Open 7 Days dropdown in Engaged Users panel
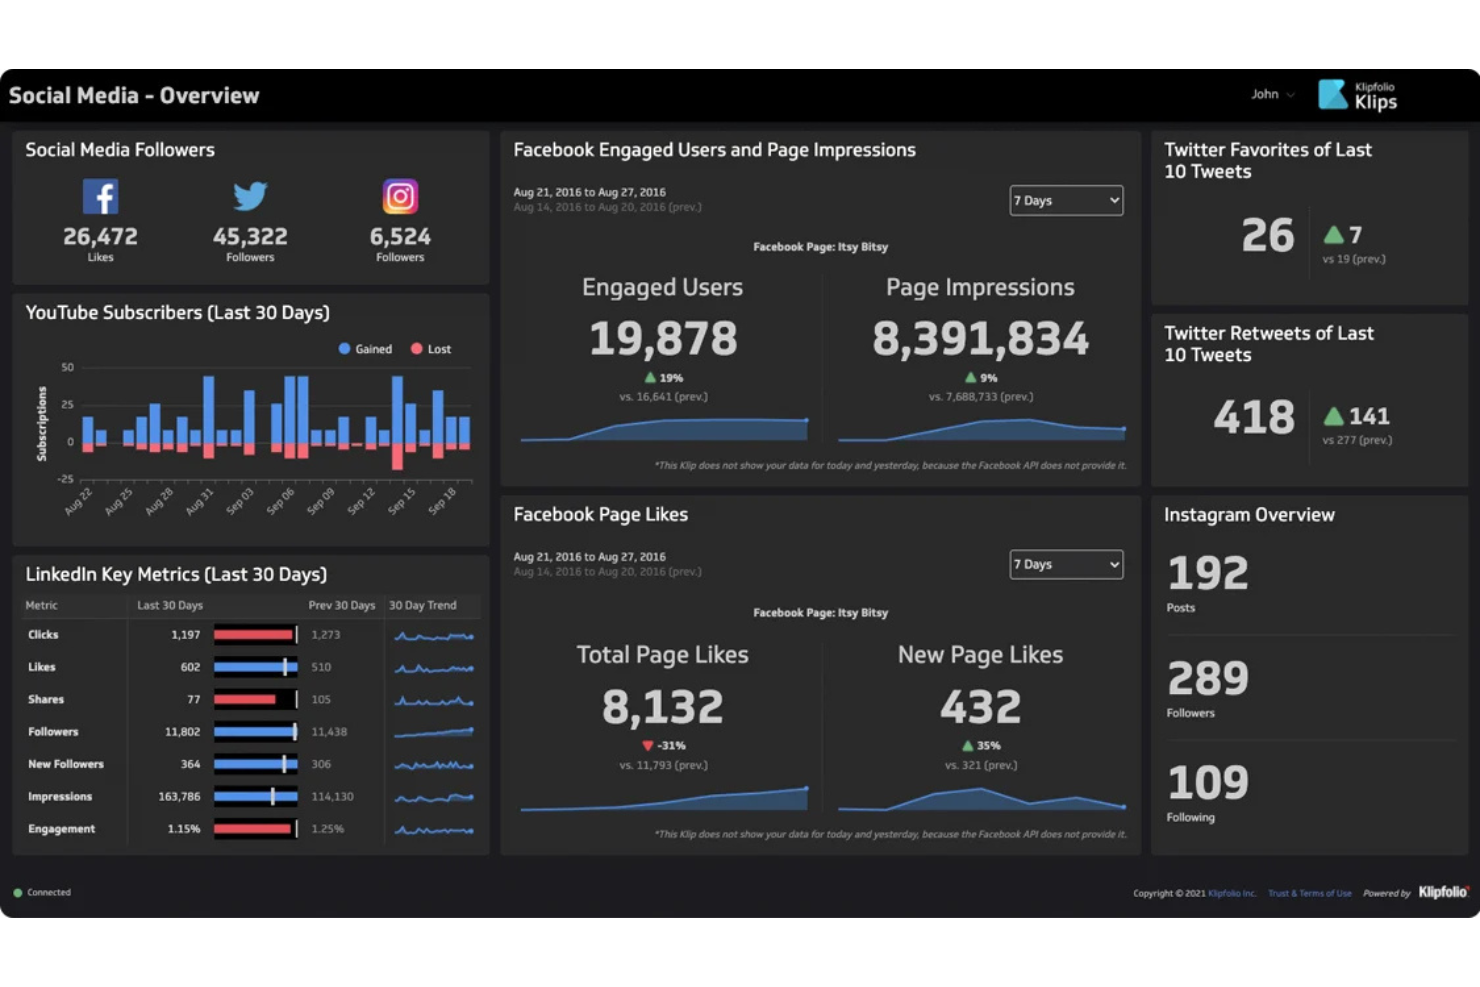1480x987 pixels. (x=1066, y=200)
